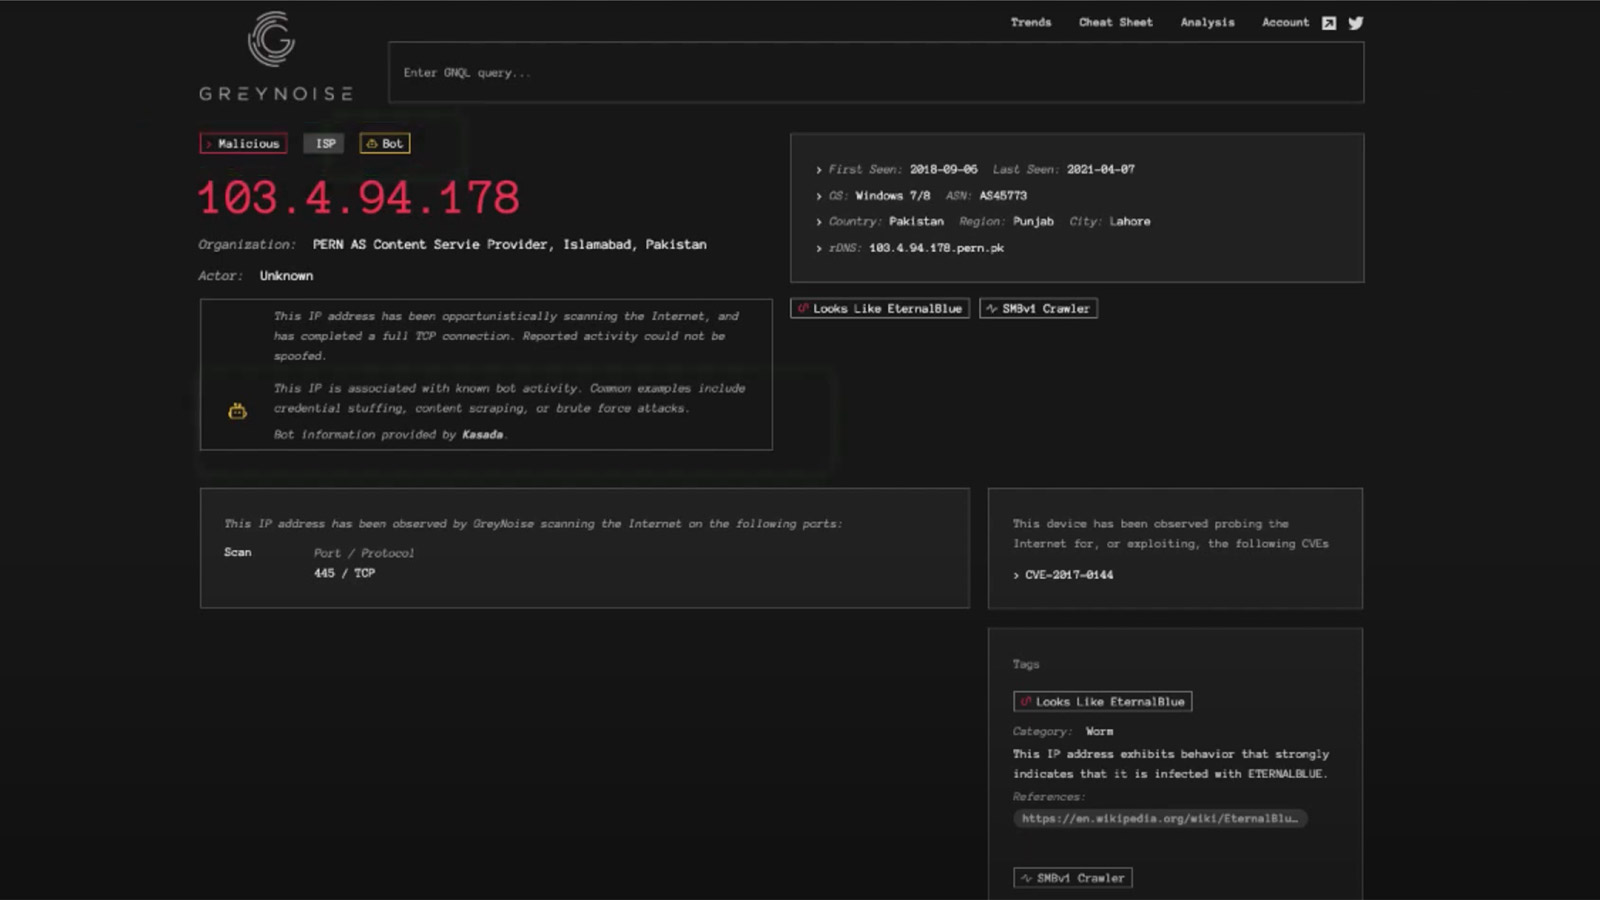The width and height of the screenshot is (1600, 900).
Task: Click the Kasada provider link
Action: coord(482,434)
